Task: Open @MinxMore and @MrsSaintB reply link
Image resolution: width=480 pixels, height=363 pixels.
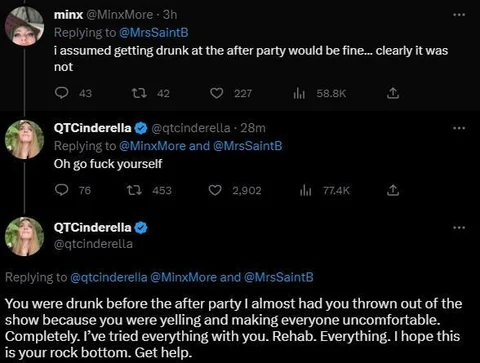Action: 200,146
